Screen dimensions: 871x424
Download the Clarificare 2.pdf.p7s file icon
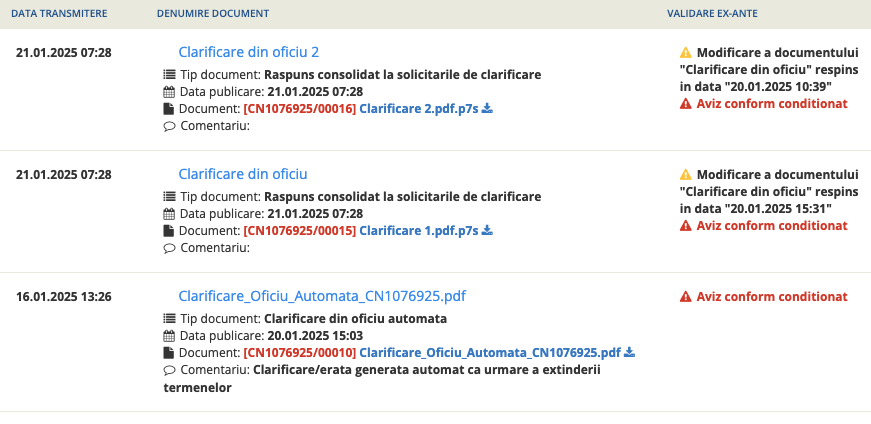488,109
